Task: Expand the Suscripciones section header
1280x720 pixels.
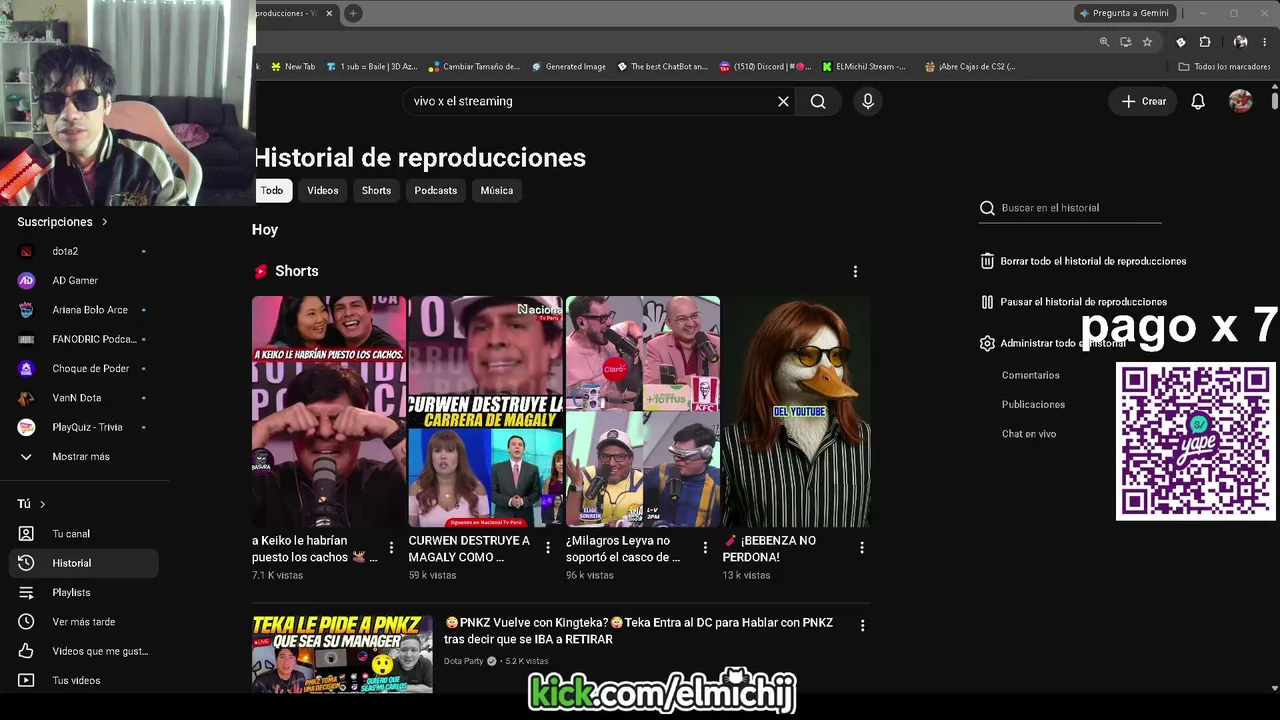Action: (62, 222)
